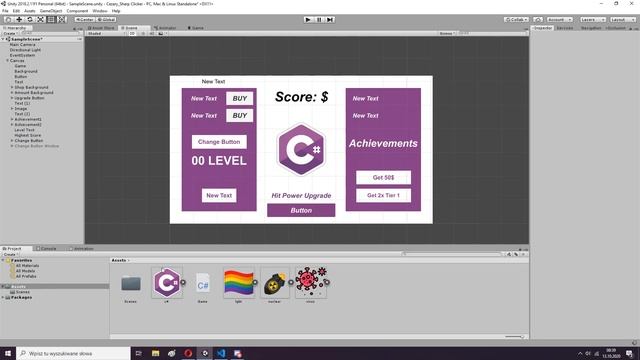This screenshot has width=640, height=360.
Task: Expand Shop Background in hierarchy
Action: coord(12,87)
